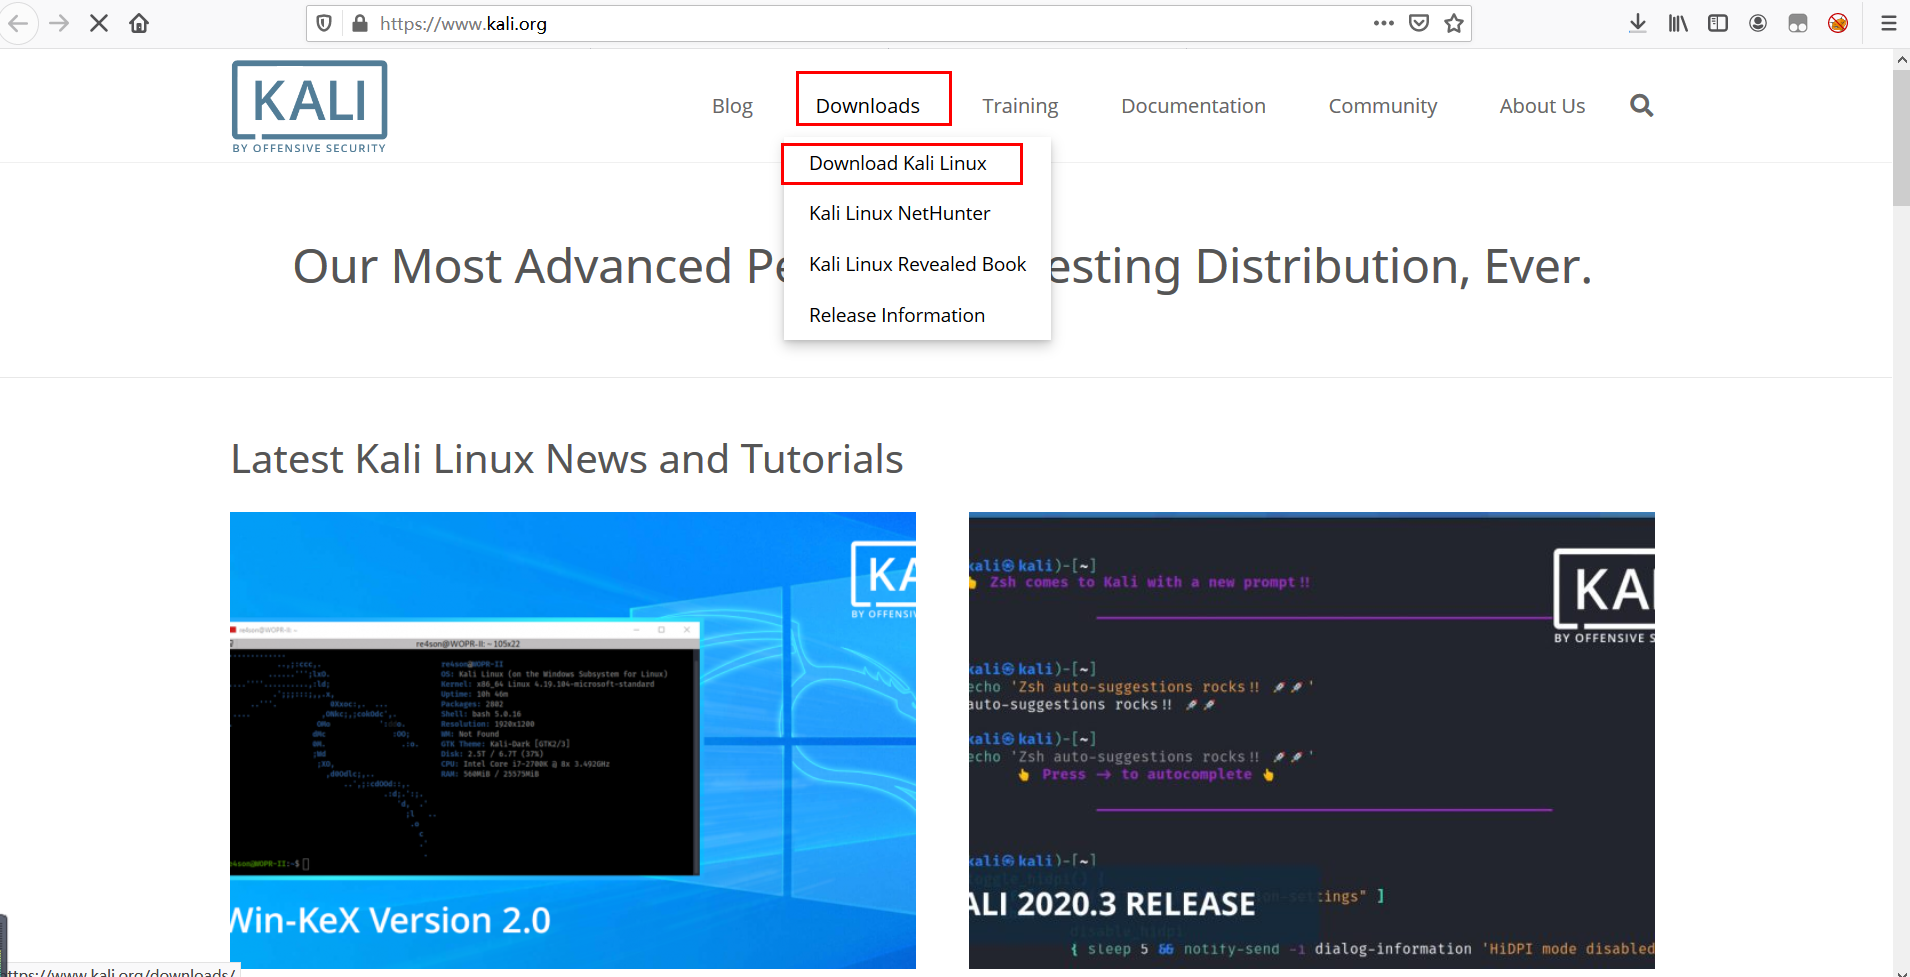Open the Community menu item

1383,106
